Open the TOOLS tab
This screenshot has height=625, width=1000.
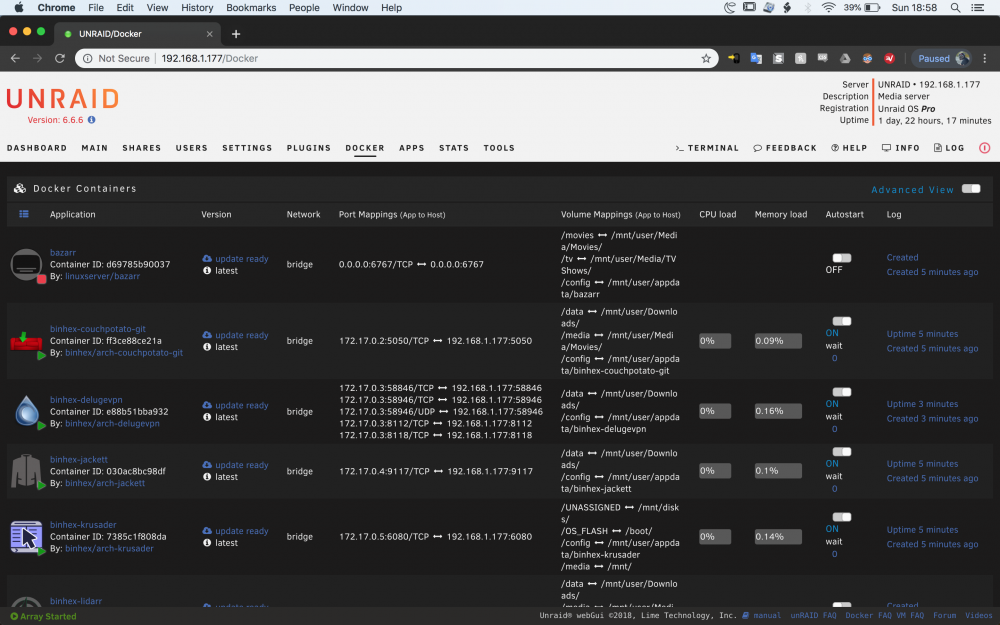pos(499,148)
